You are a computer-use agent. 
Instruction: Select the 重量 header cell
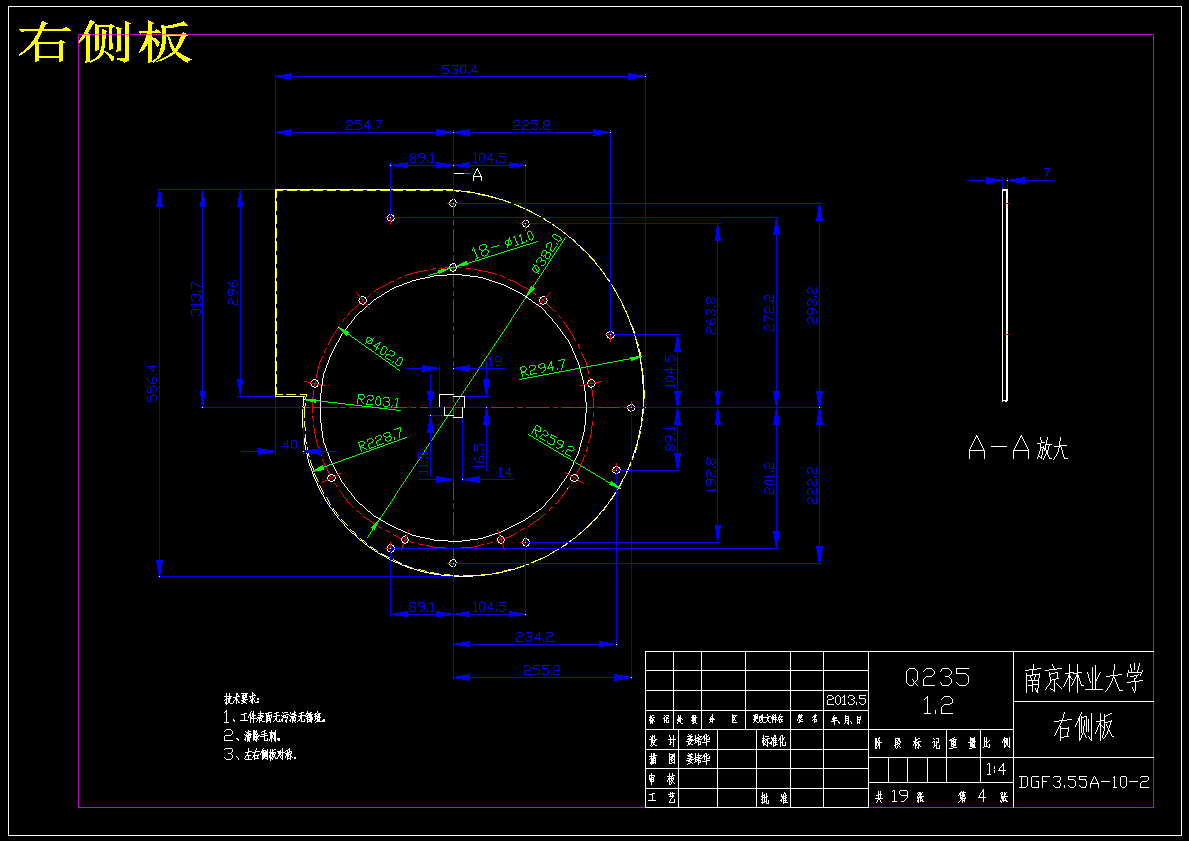click(963, 744)
